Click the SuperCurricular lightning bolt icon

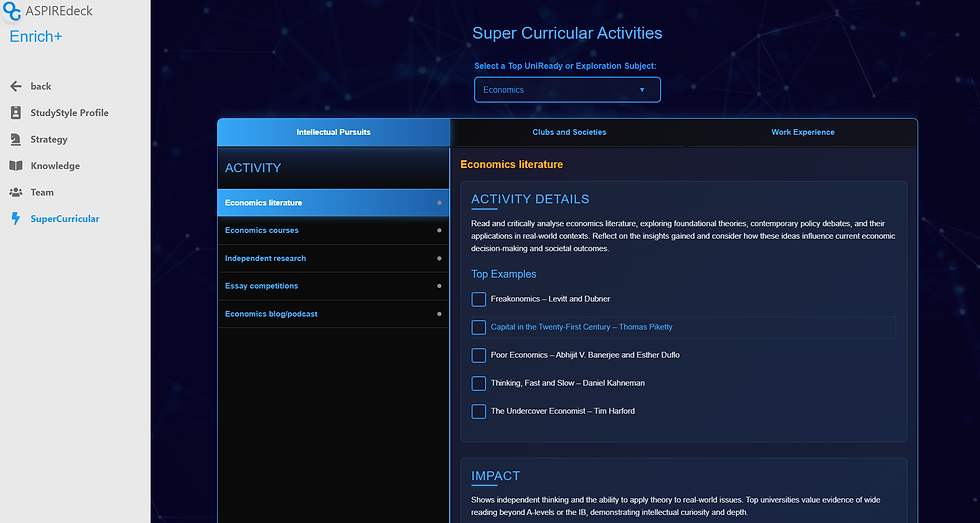pos(16,219)
